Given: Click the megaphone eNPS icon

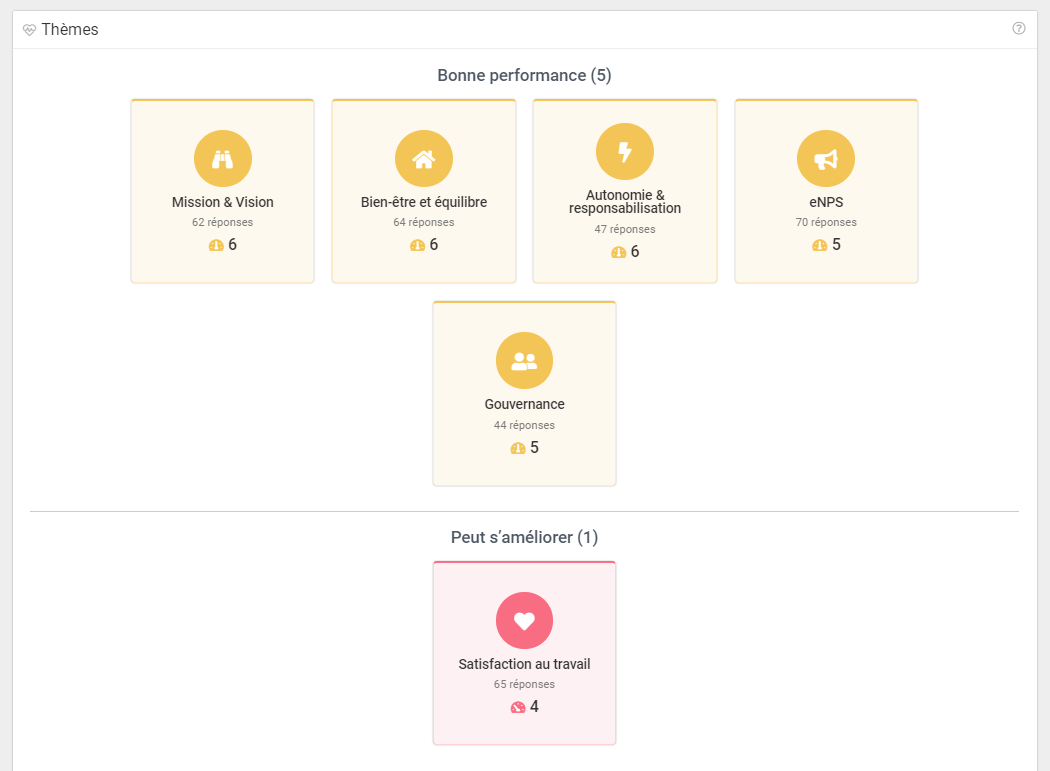Looking at the screenshot, I should coord(826,159).
